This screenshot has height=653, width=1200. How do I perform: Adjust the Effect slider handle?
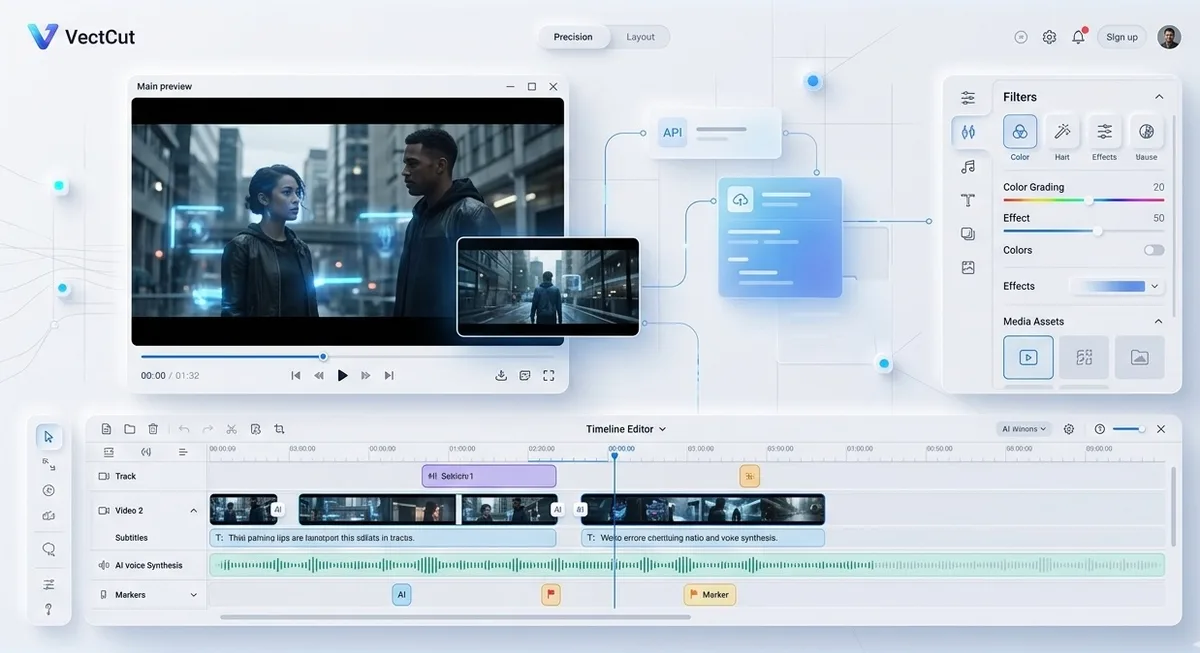1097,231
